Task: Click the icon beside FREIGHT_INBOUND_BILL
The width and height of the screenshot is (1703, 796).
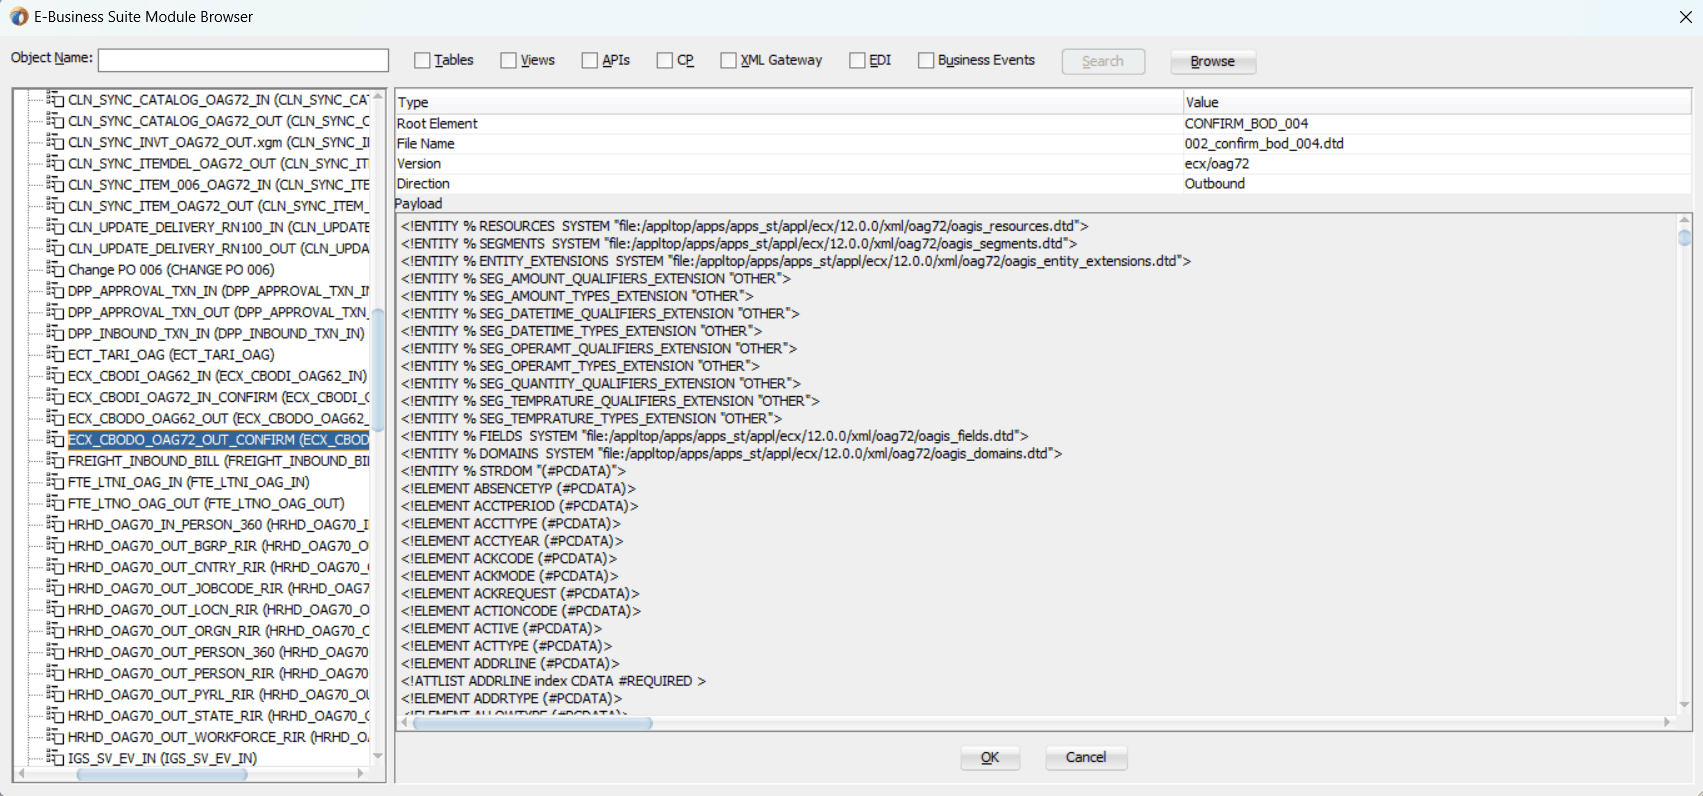Action: point(56,460)
